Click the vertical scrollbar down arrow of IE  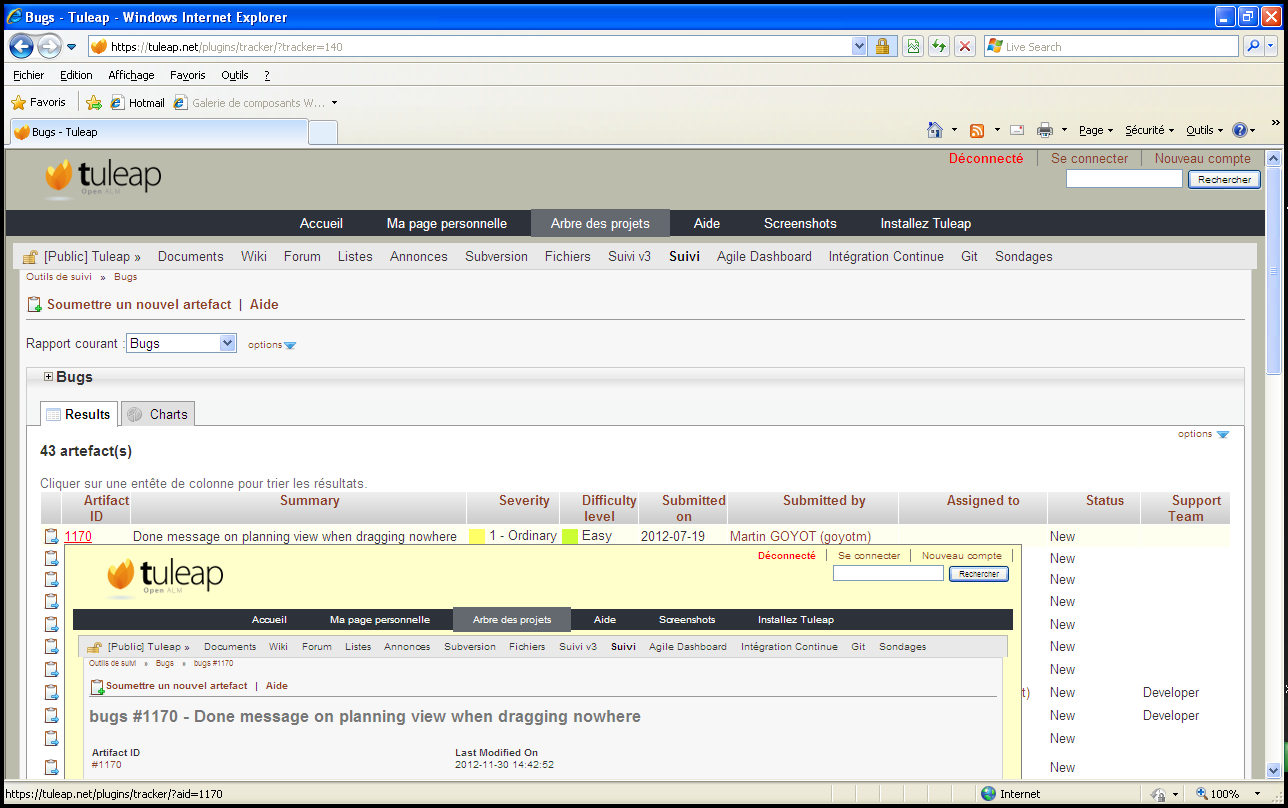tap(1273, 770)
